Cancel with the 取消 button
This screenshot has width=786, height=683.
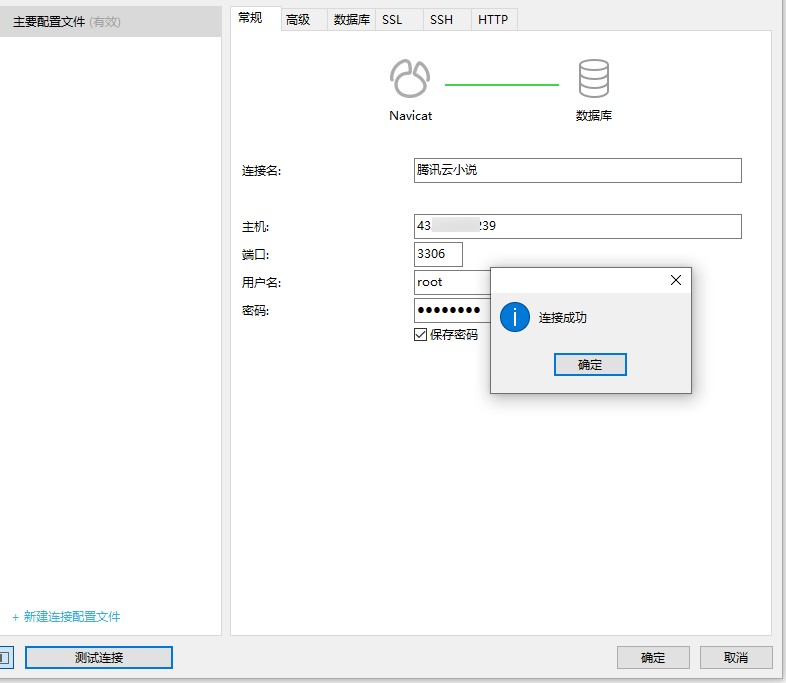coord(736,657)
